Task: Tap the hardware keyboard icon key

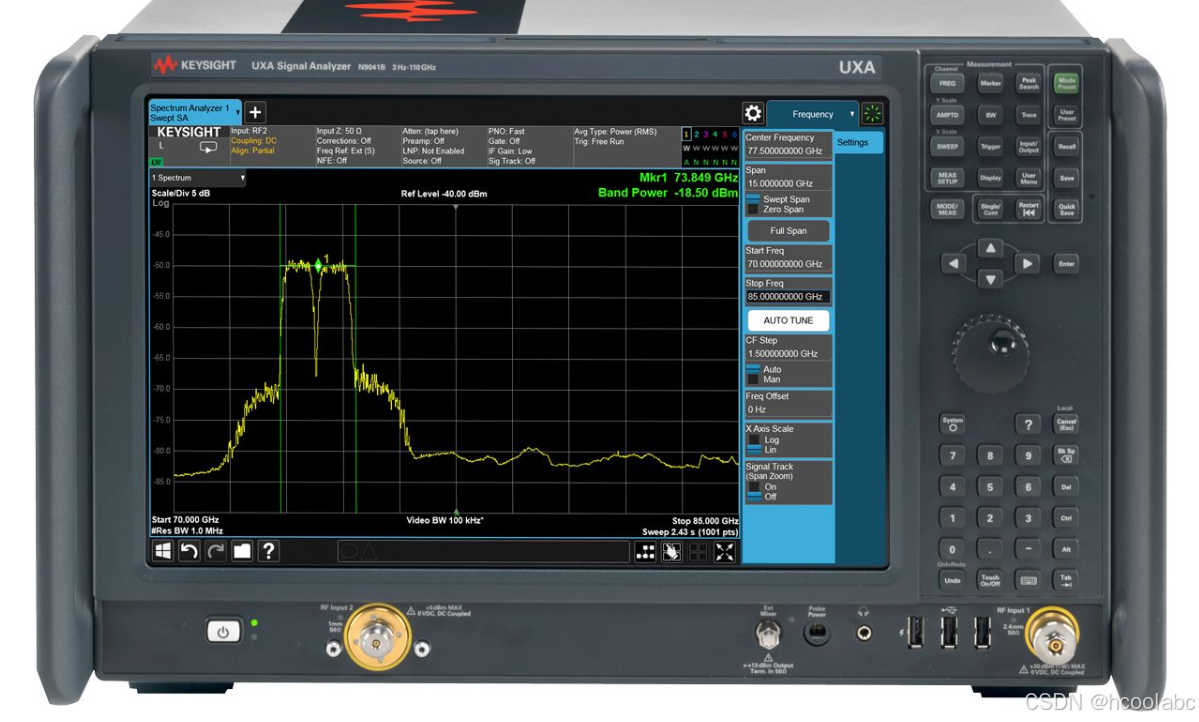Action: (1028, 581)
